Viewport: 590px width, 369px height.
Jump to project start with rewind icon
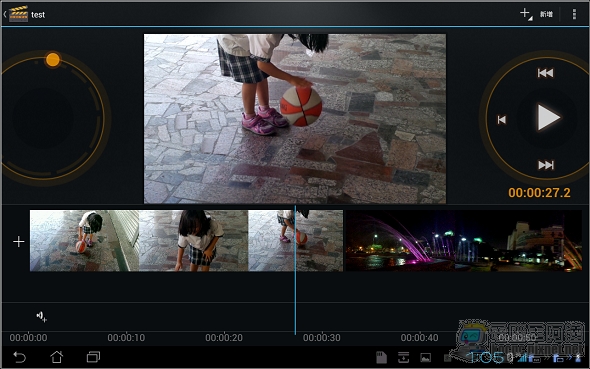click(x=545, y=73)
